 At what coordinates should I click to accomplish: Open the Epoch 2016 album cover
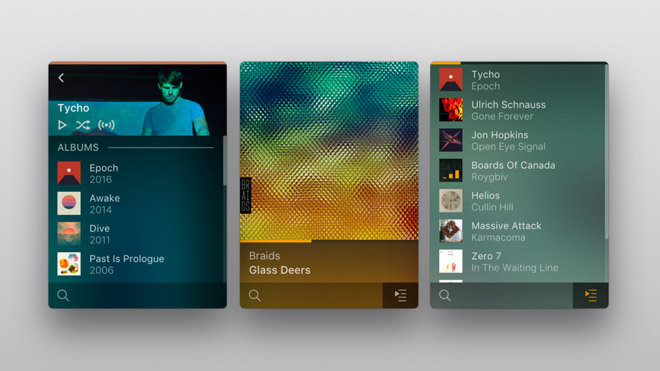69,173
